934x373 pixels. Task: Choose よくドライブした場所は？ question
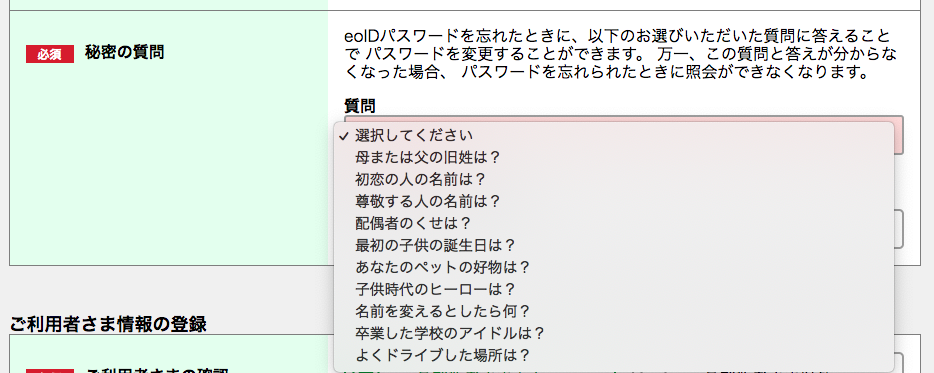614,356
